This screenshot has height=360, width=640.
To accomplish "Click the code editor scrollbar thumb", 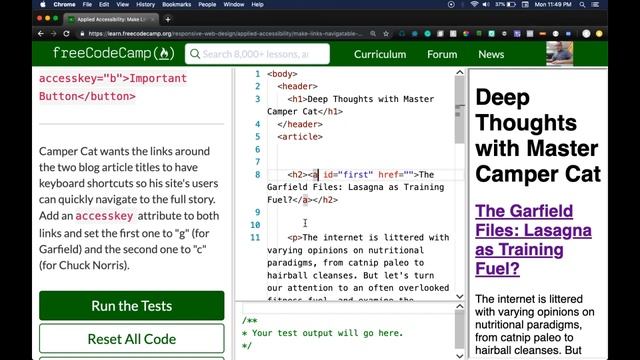I will 460,110.
